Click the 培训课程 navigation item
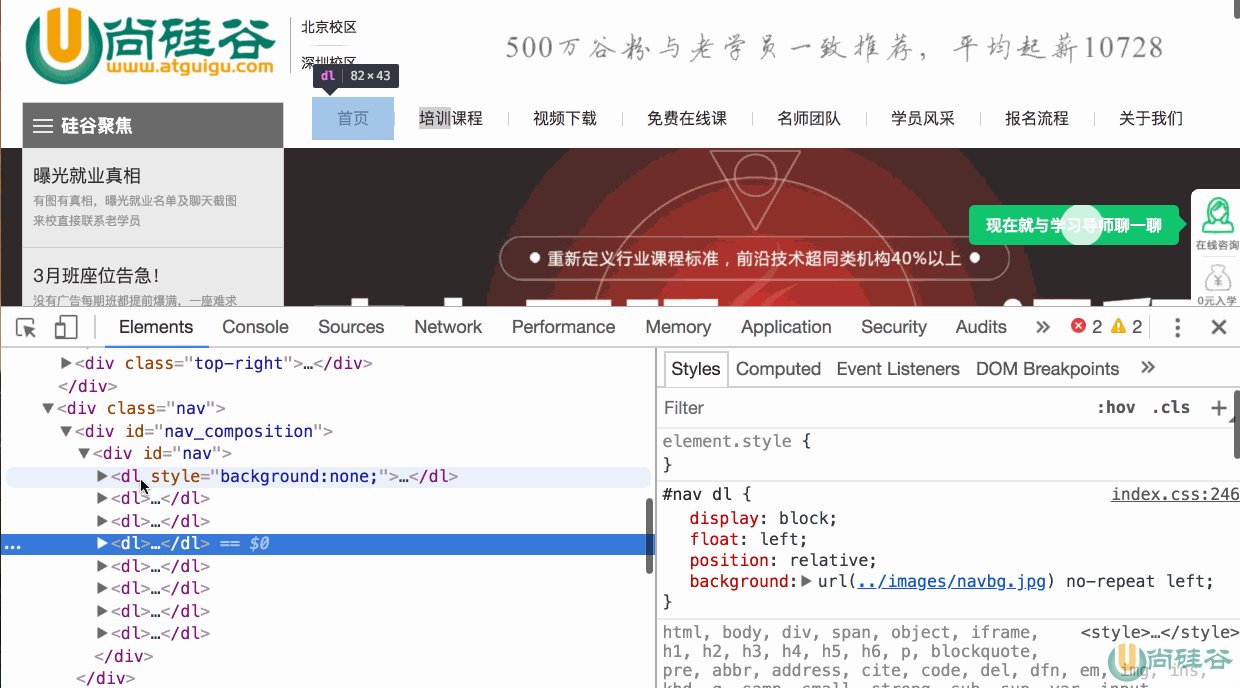Viewport: 1240px width, 688px height. pos(451,118)
